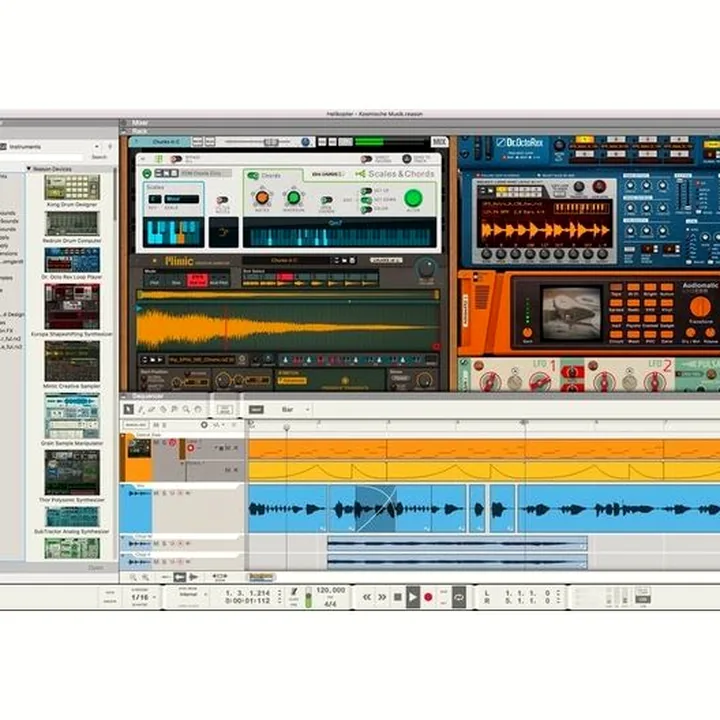Screen dimensions: 720x720
Task: Adjust the green Inversion knob
Action: [293, 198]
